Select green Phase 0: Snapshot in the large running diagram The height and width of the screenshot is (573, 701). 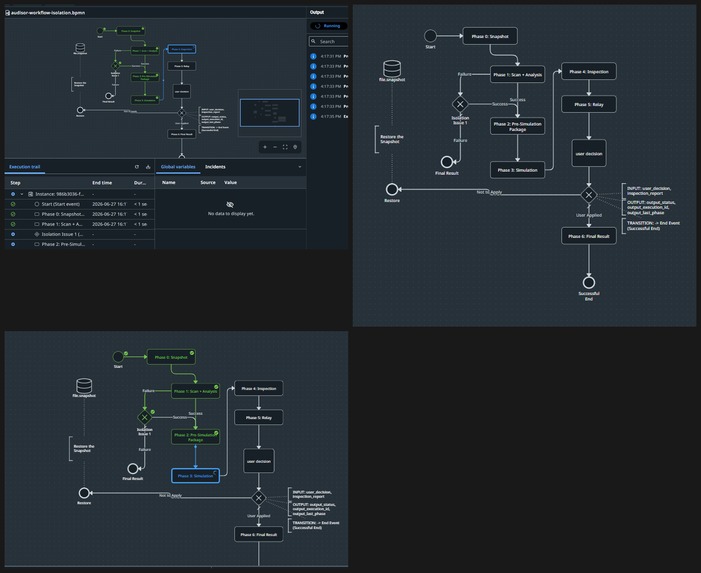[171, 357]
